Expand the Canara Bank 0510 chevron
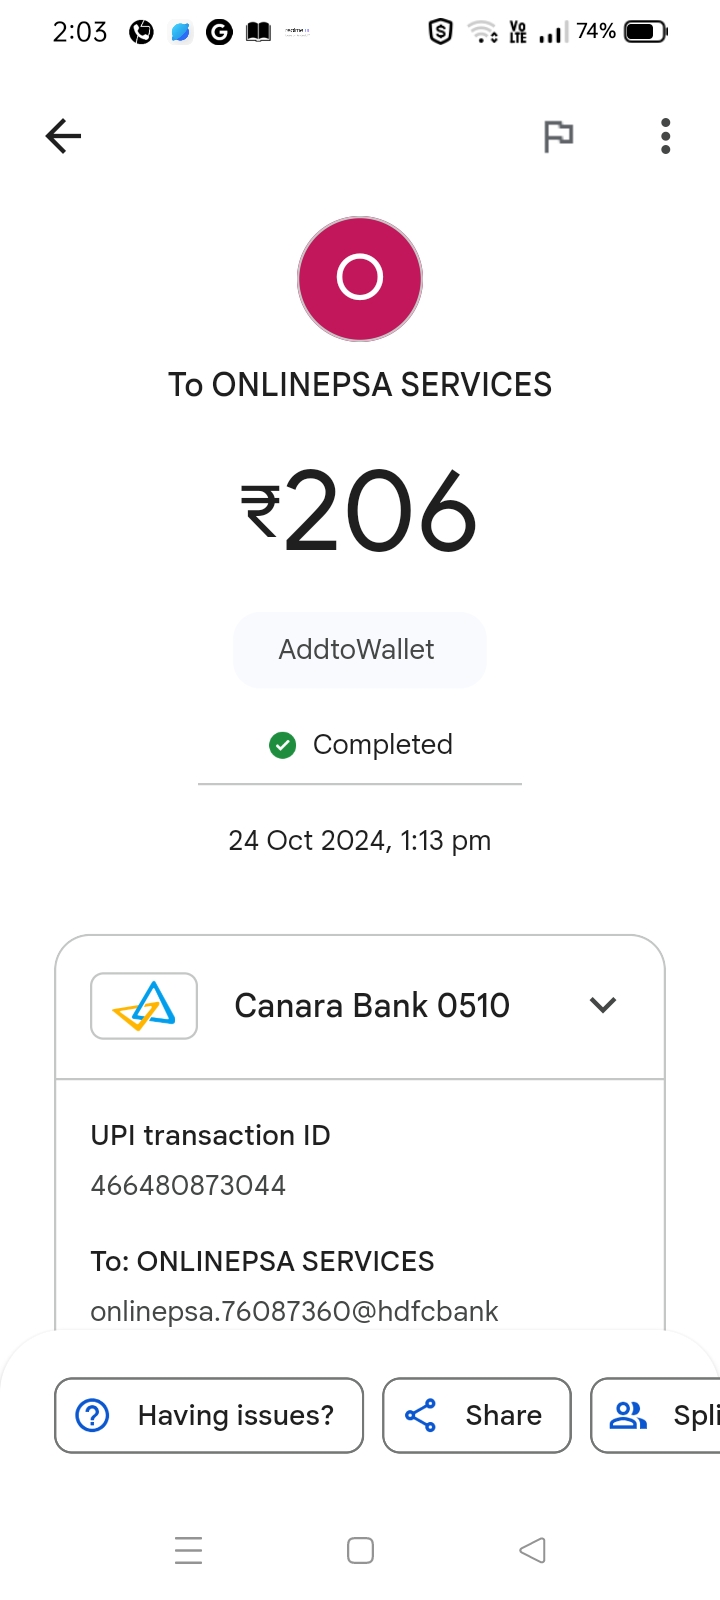720x1600 pixels. pos(603,1005)
